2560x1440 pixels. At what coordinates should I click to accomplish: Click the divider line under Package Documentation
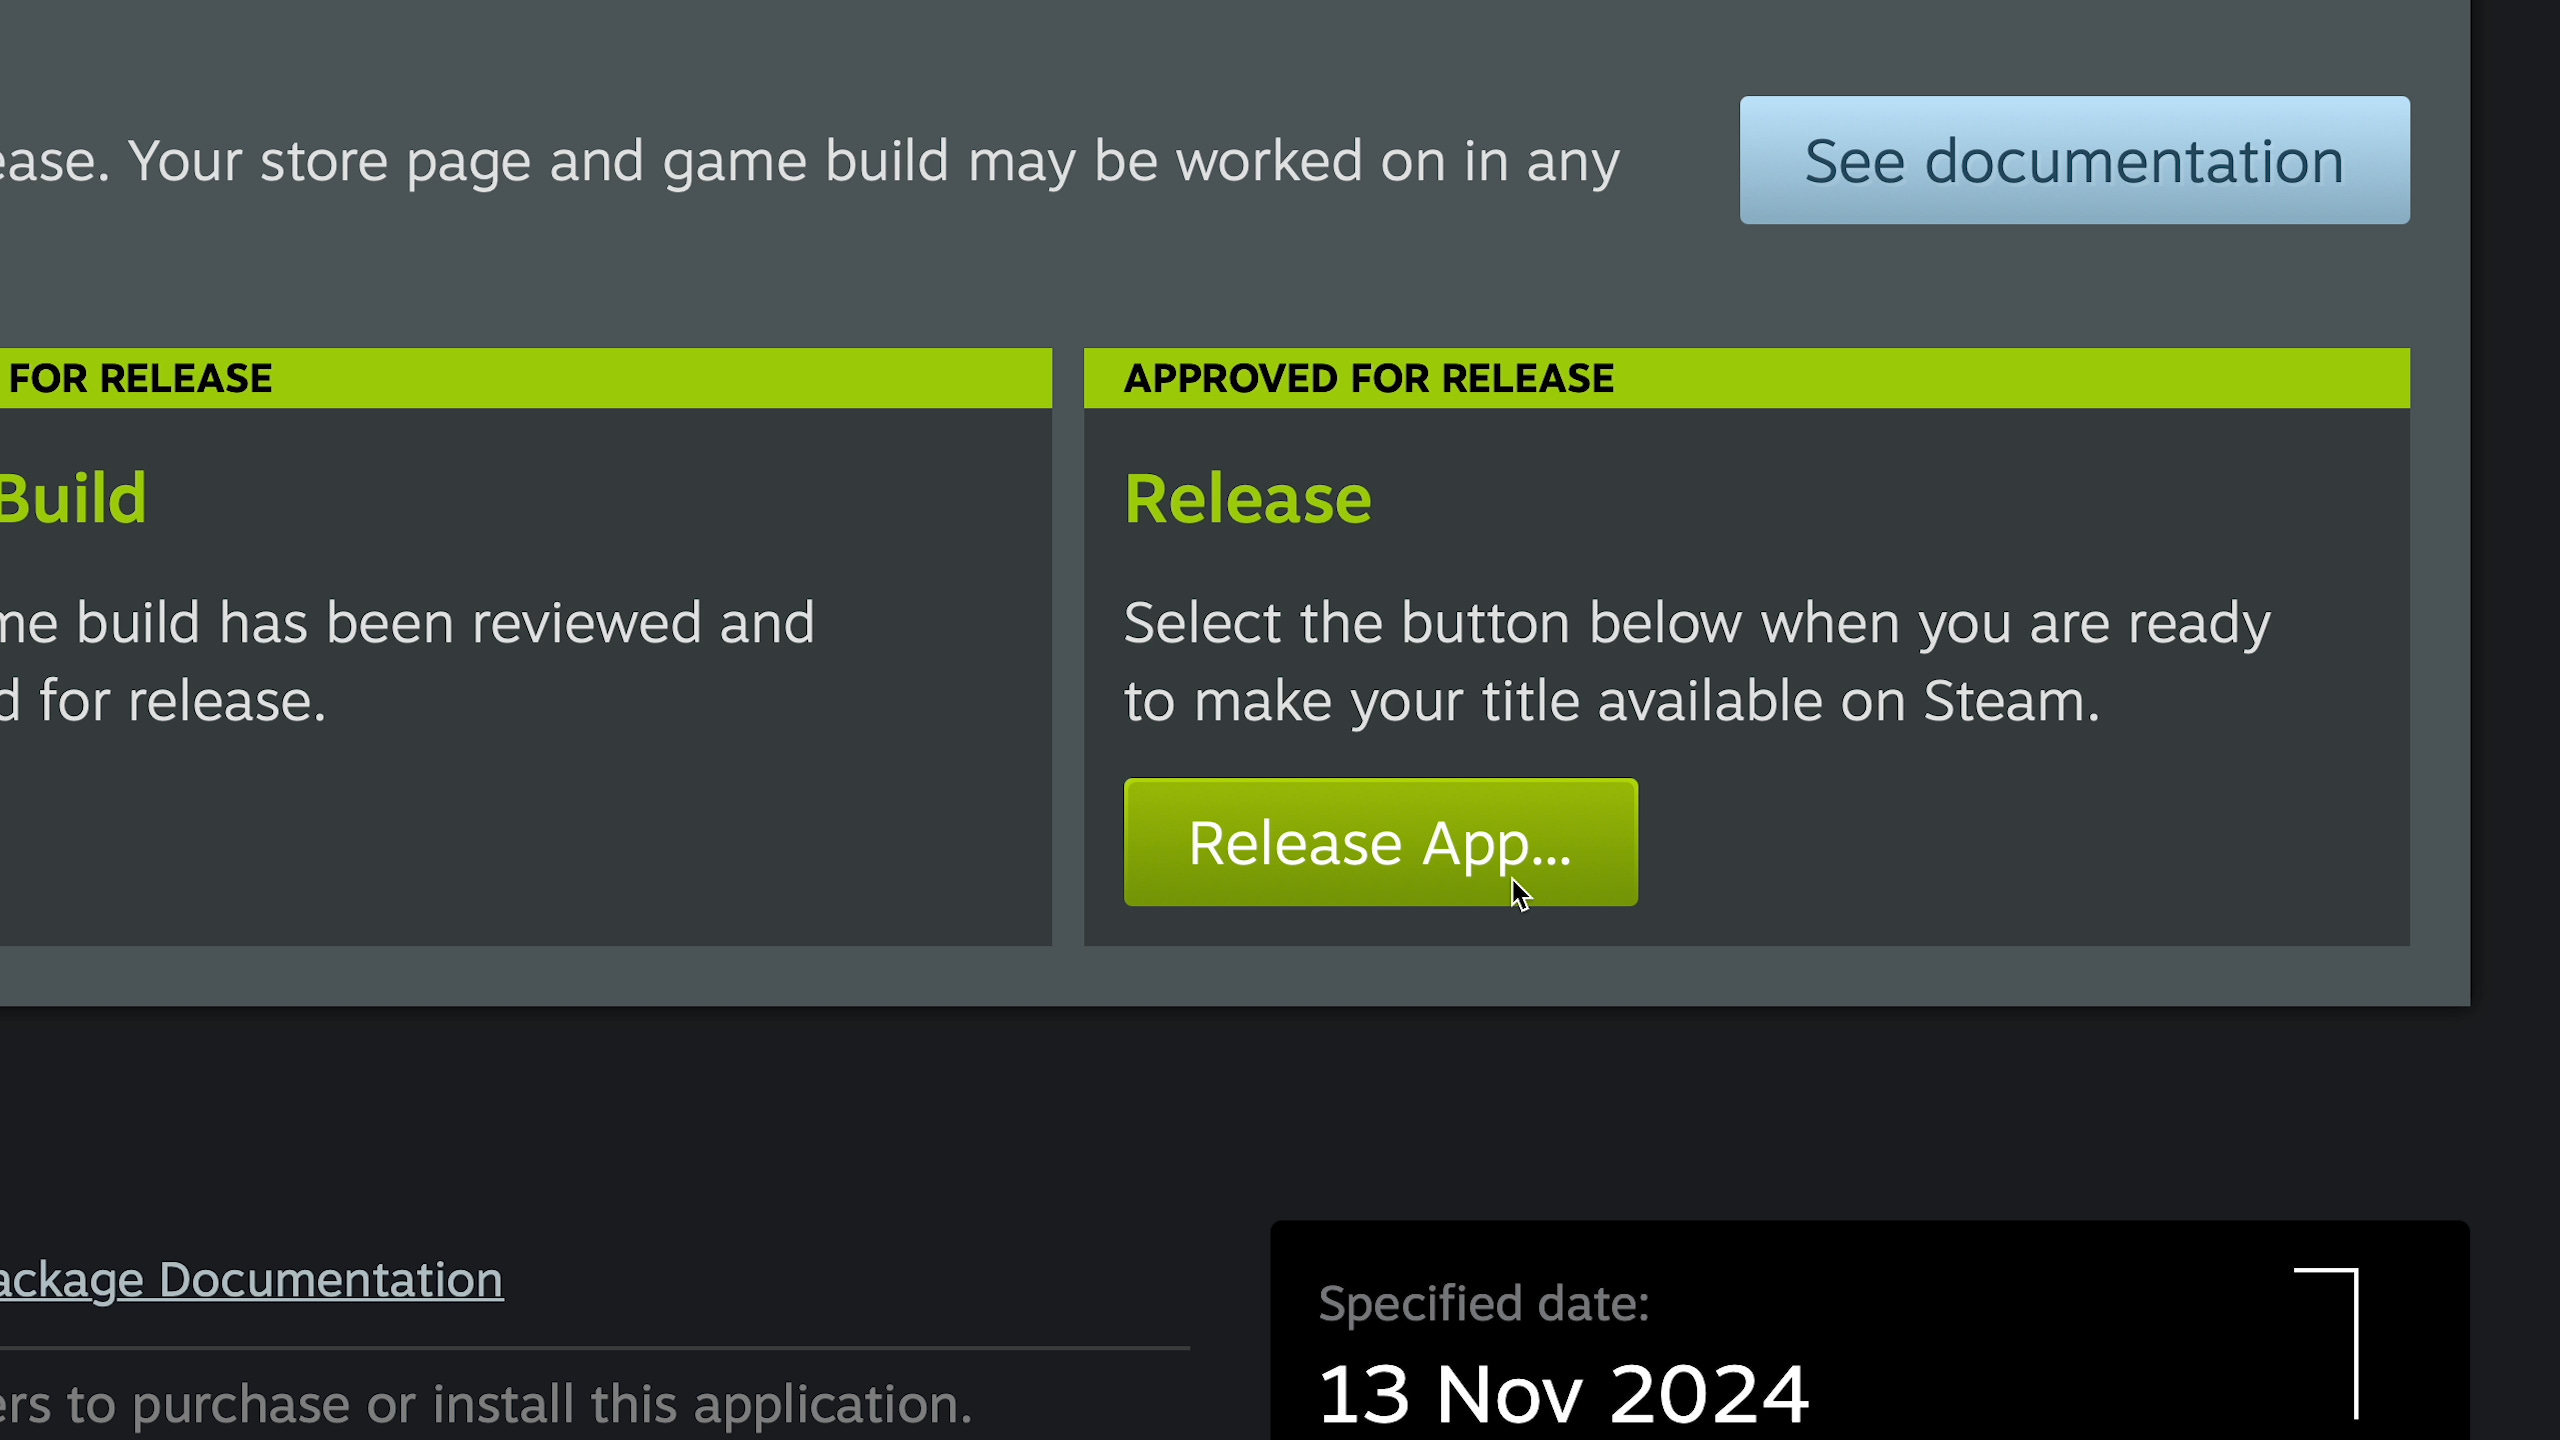pos(595,1348)
